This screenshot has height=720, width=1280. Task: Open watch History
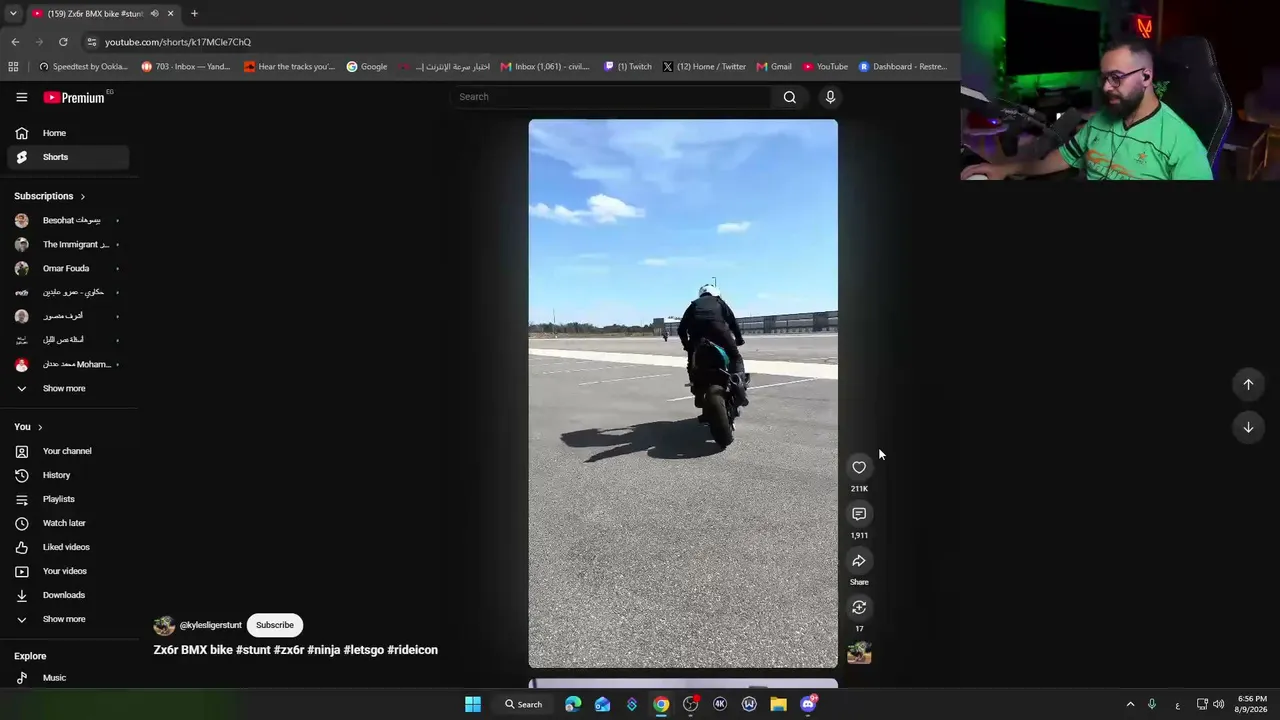[68, 475]
